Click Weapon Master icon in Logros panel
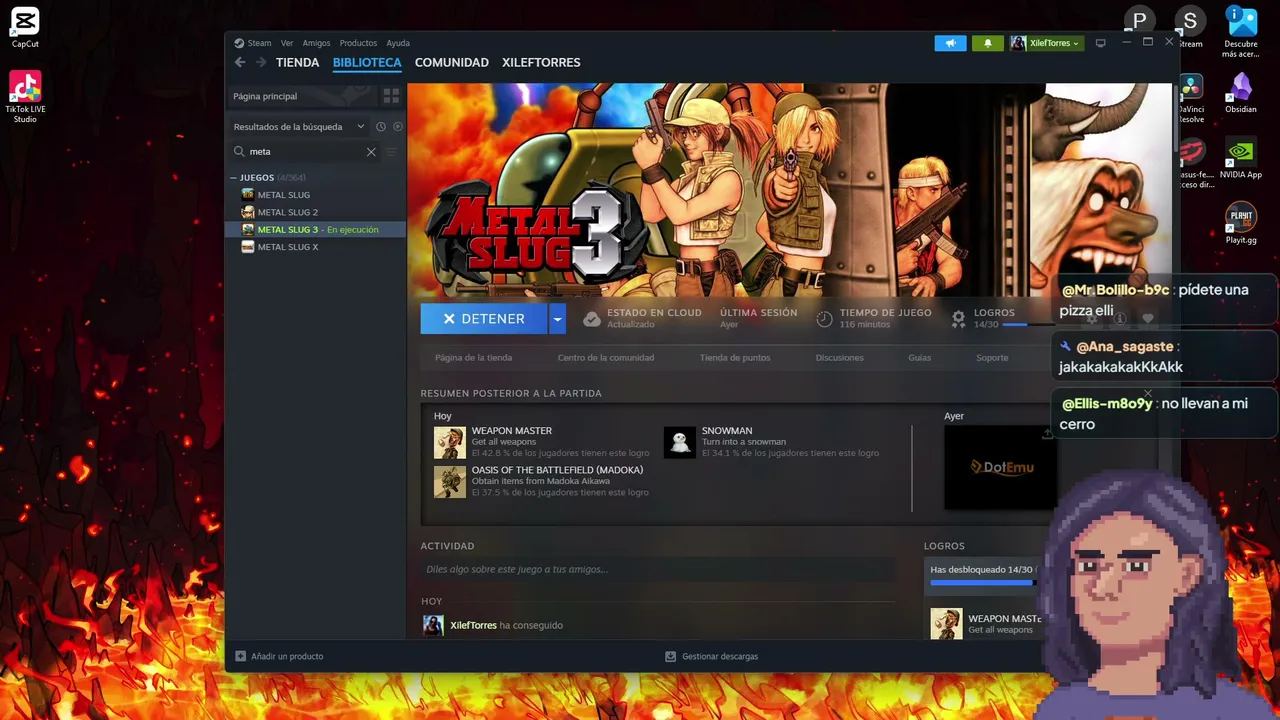 946,624
